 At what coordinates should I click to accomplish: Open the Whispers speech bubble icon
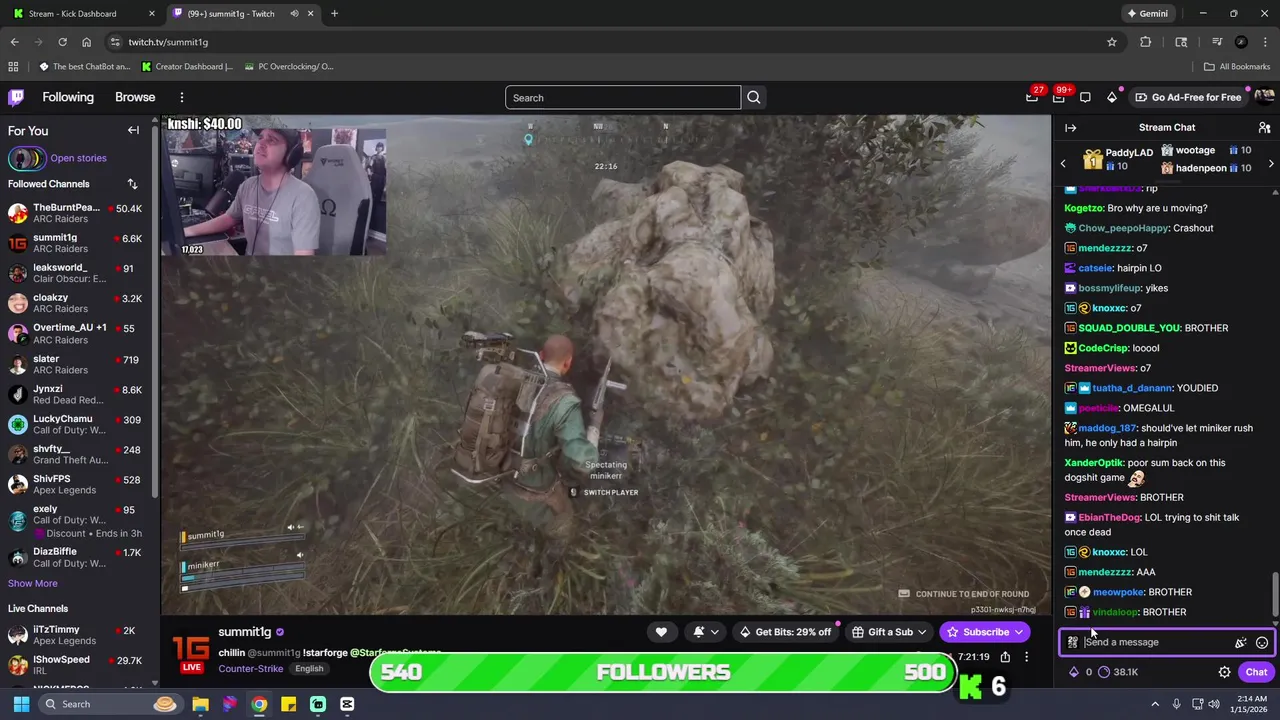coord(1085,97)
